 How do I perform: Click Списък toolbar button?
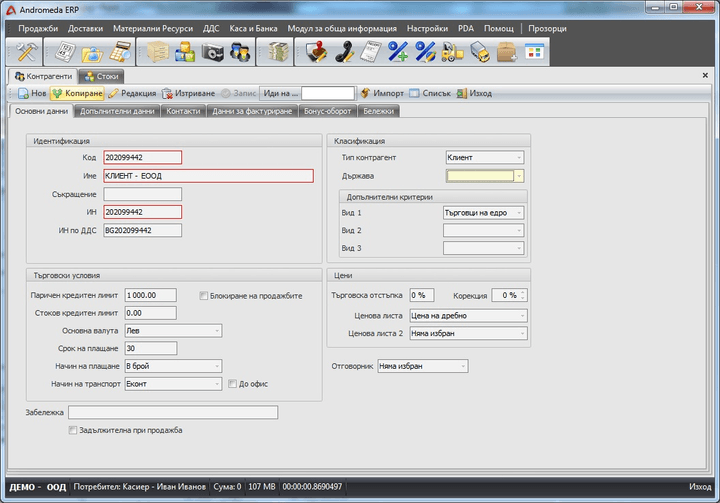point(430,93)
